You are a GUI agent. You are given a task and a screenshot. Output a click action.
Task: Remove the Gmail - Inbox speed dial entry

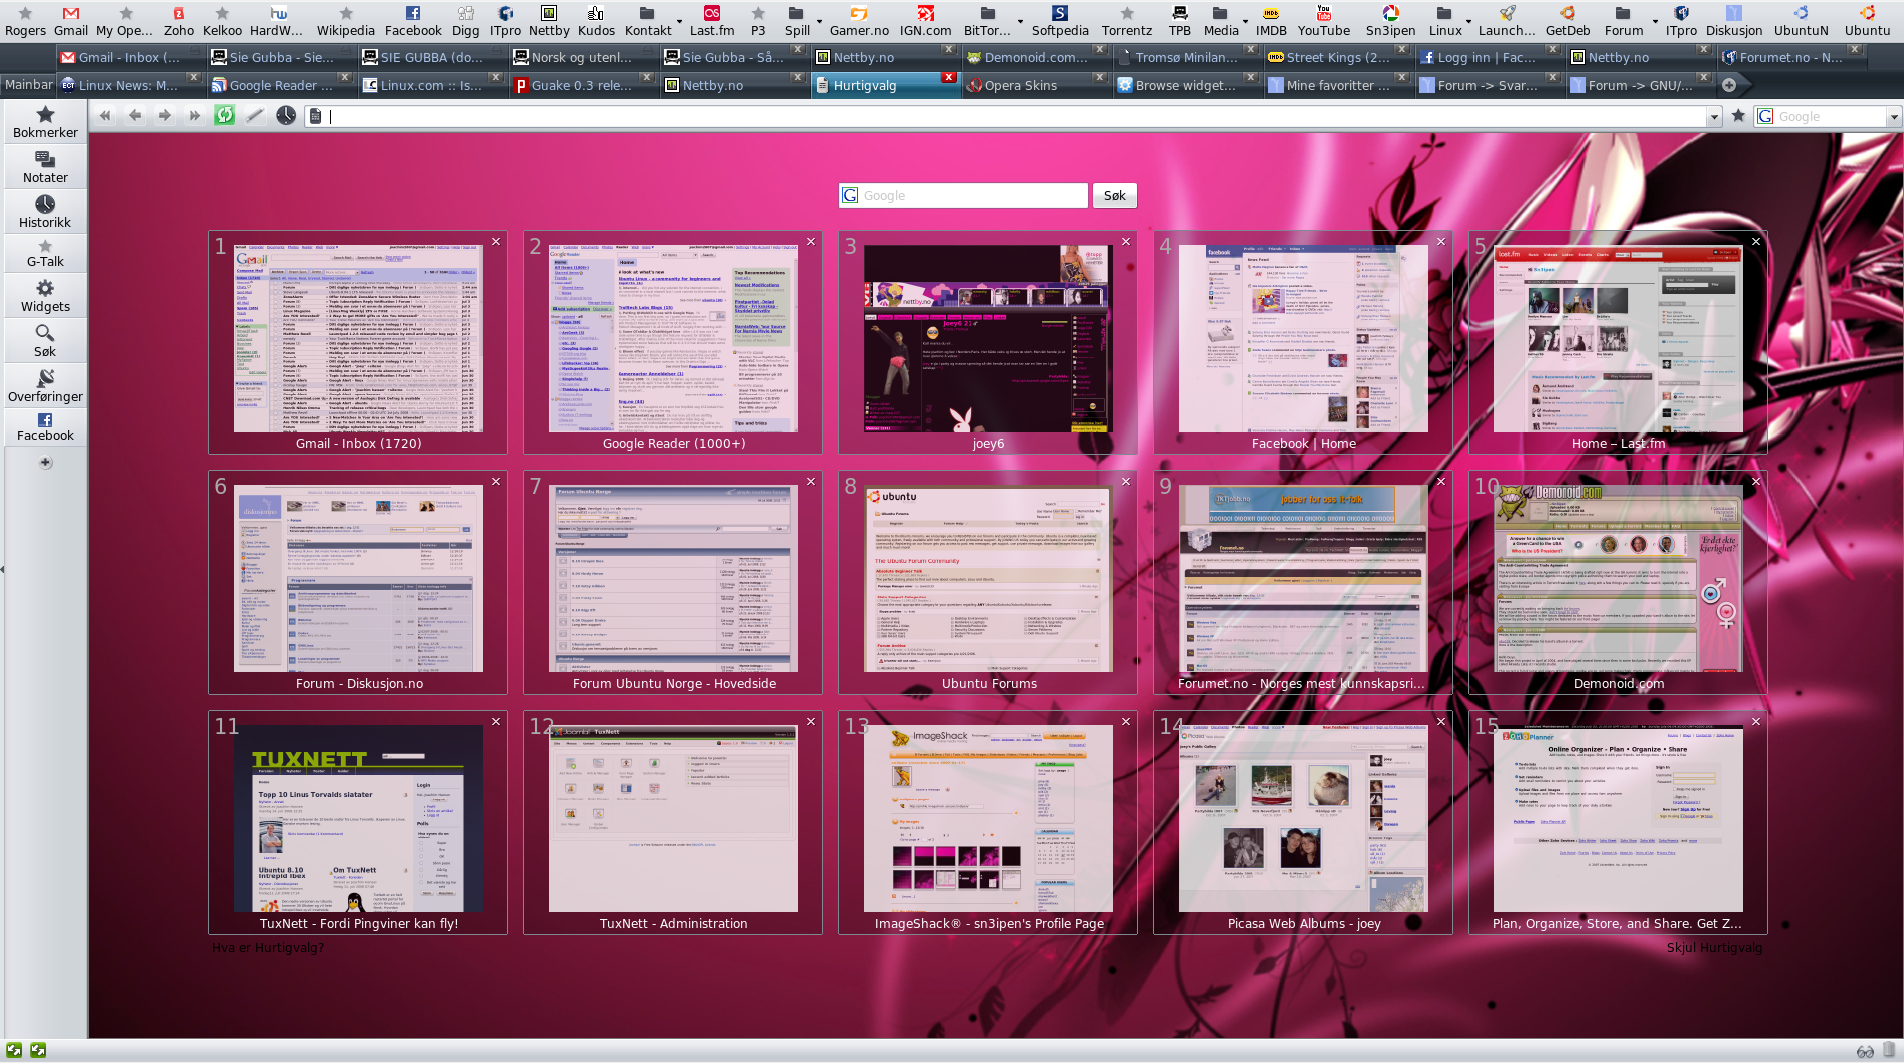click(496, 242)
